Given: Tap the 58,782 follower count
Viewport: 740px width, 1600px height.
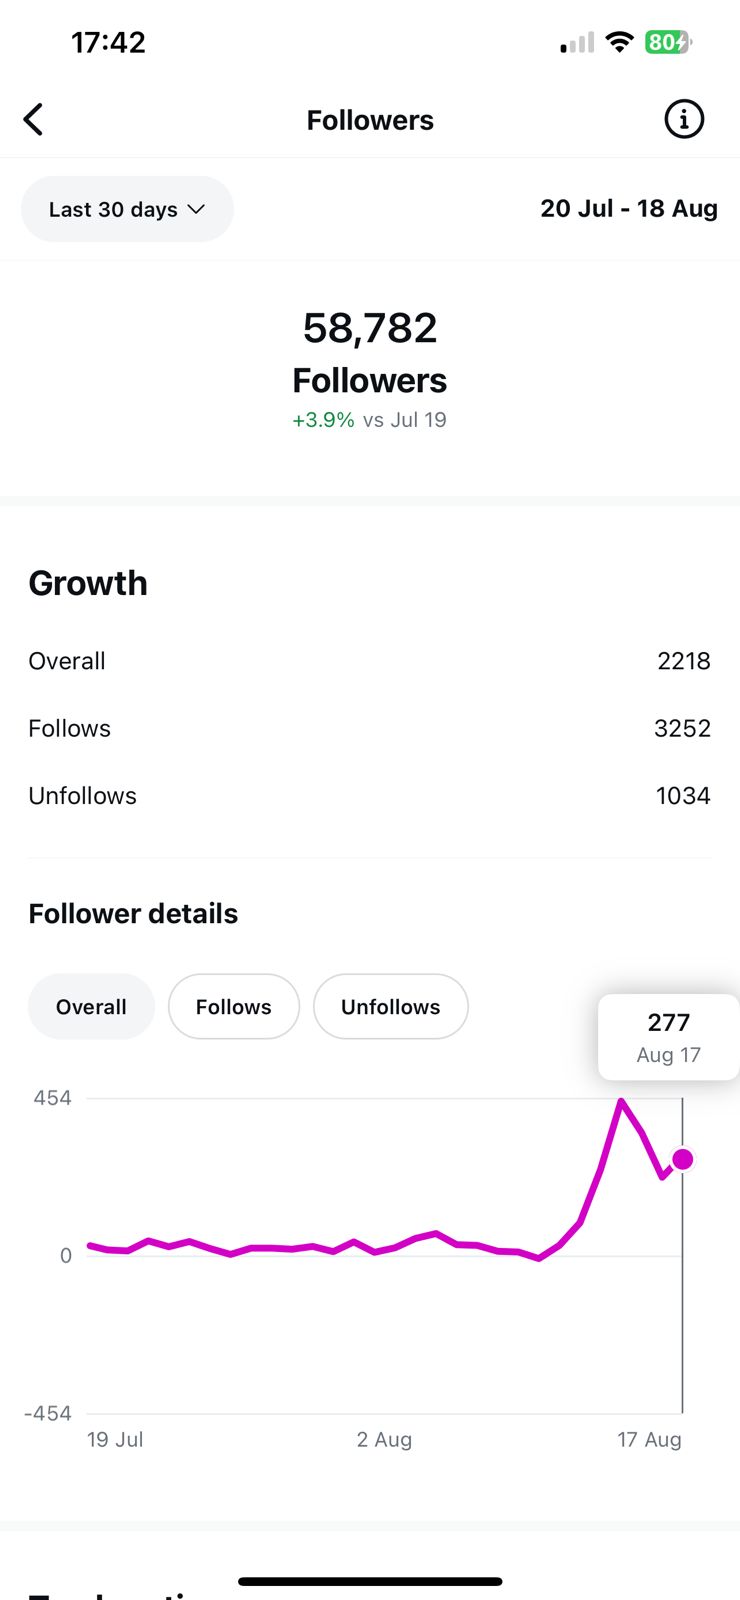Looking at the screenshot, I should pos(370,328).
